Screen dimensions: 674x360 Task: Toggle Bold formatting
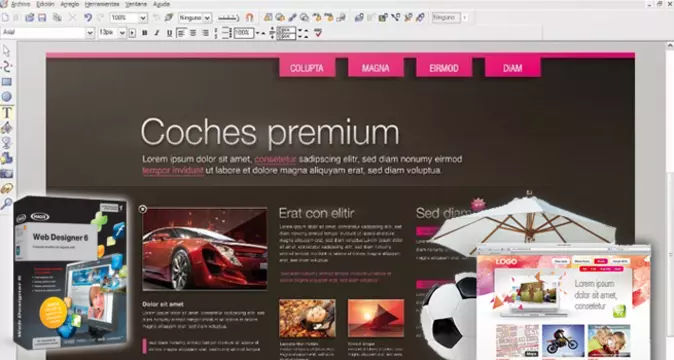pos(144,33)
